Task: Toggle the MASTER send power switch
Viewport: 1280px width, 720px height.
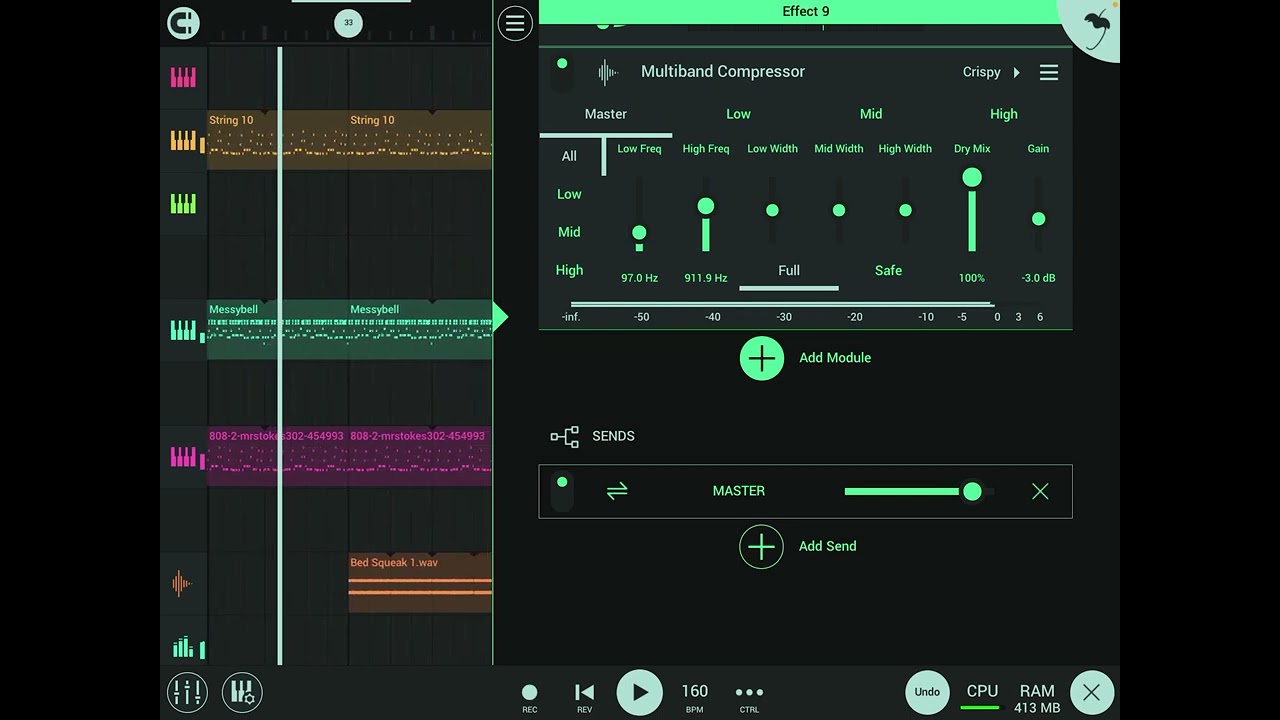Action: [562, 491]
